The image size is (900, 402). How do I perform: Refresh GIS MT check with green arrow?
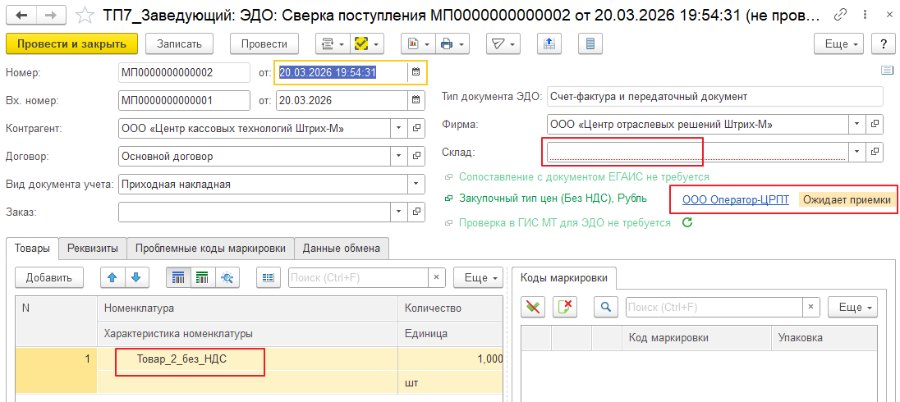(686, 222)
